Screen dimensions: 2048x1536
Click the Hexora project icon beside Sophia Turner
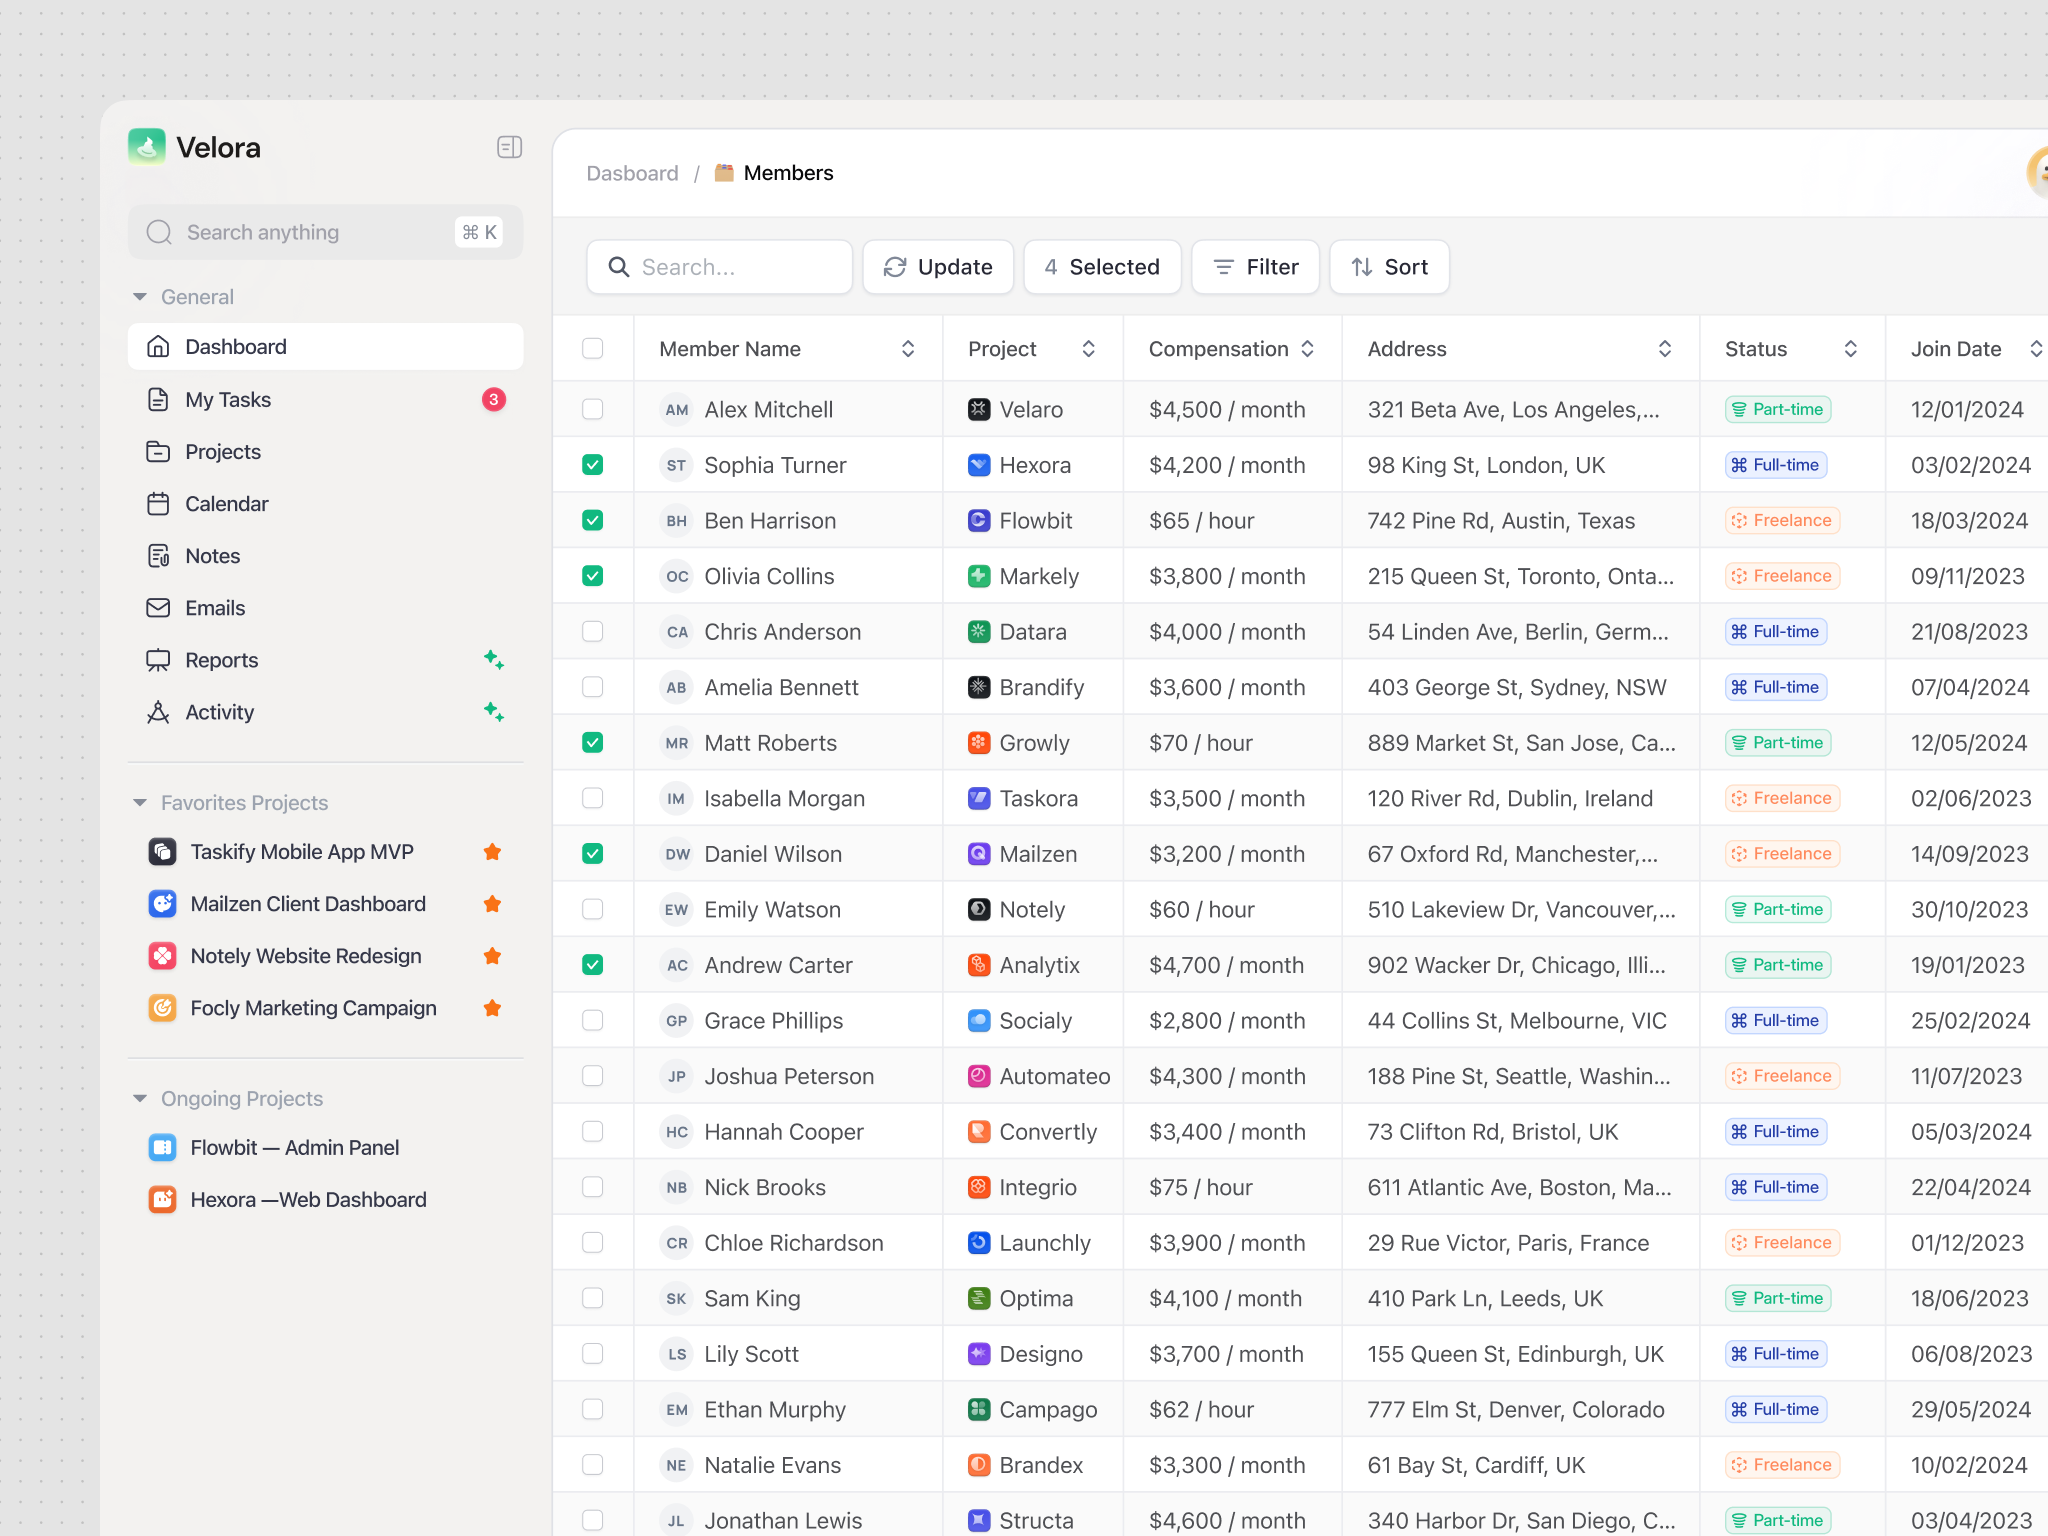click(x=977, y=464)
